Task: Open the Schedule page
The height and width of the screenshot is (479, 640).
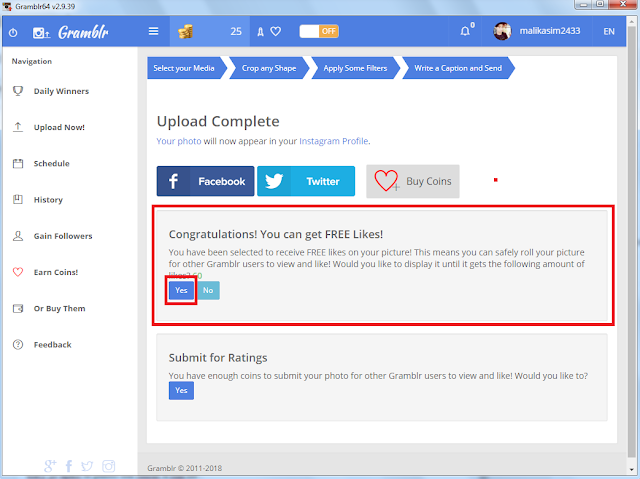Action: click(51, 164)
